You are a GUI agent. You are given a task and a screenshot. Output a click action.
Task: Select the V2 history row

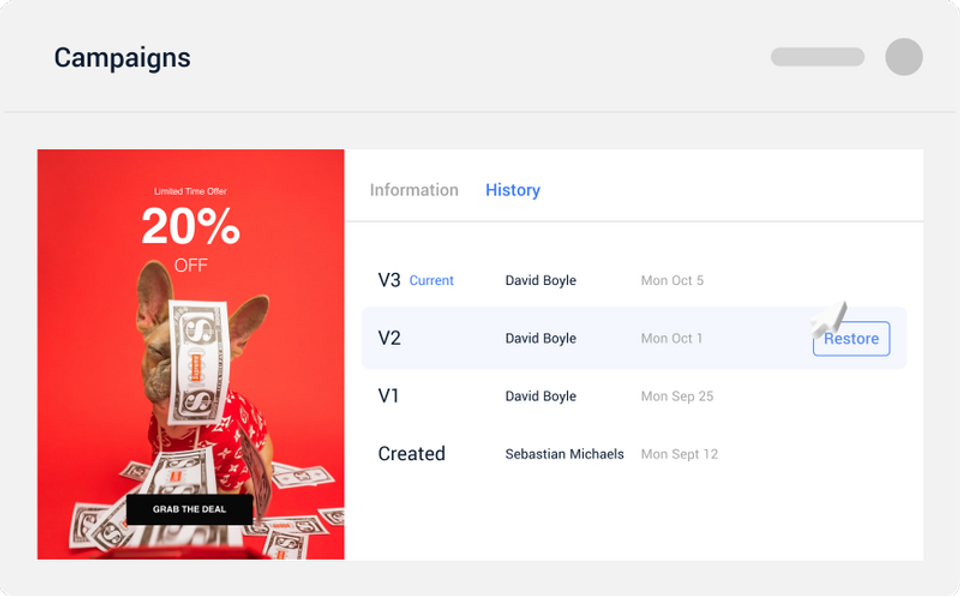634,338
